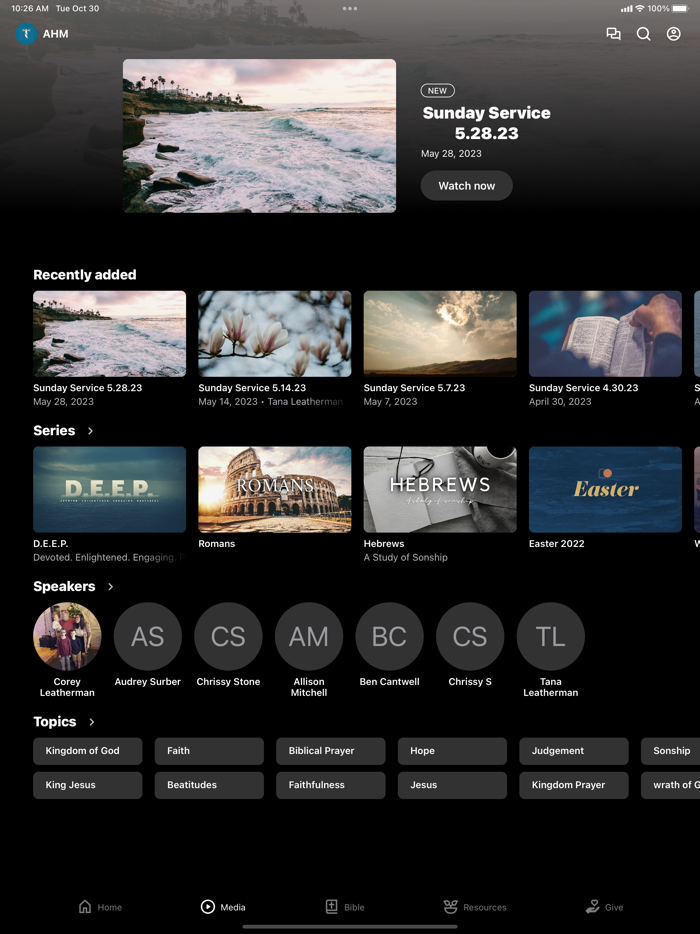Select the Biblical Prayer topic

point(331,751)
